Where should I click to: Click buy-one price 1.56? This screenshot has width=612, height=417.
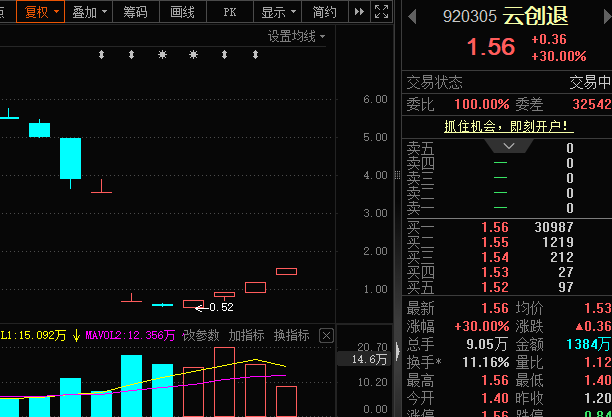point(495,227)
